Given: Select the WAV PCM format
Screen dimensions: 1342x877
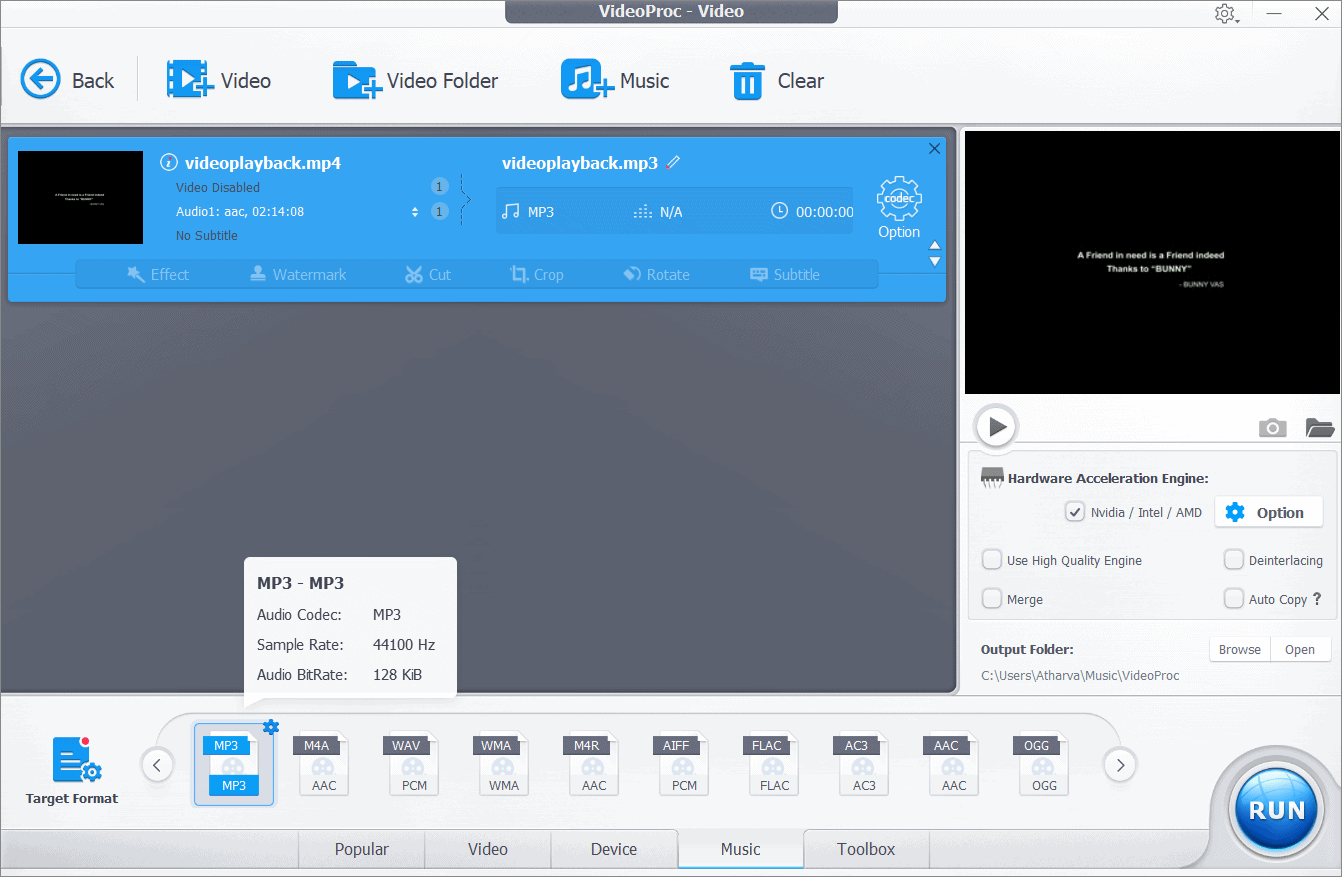Looking at the screenshot, I should coord(414,765).
